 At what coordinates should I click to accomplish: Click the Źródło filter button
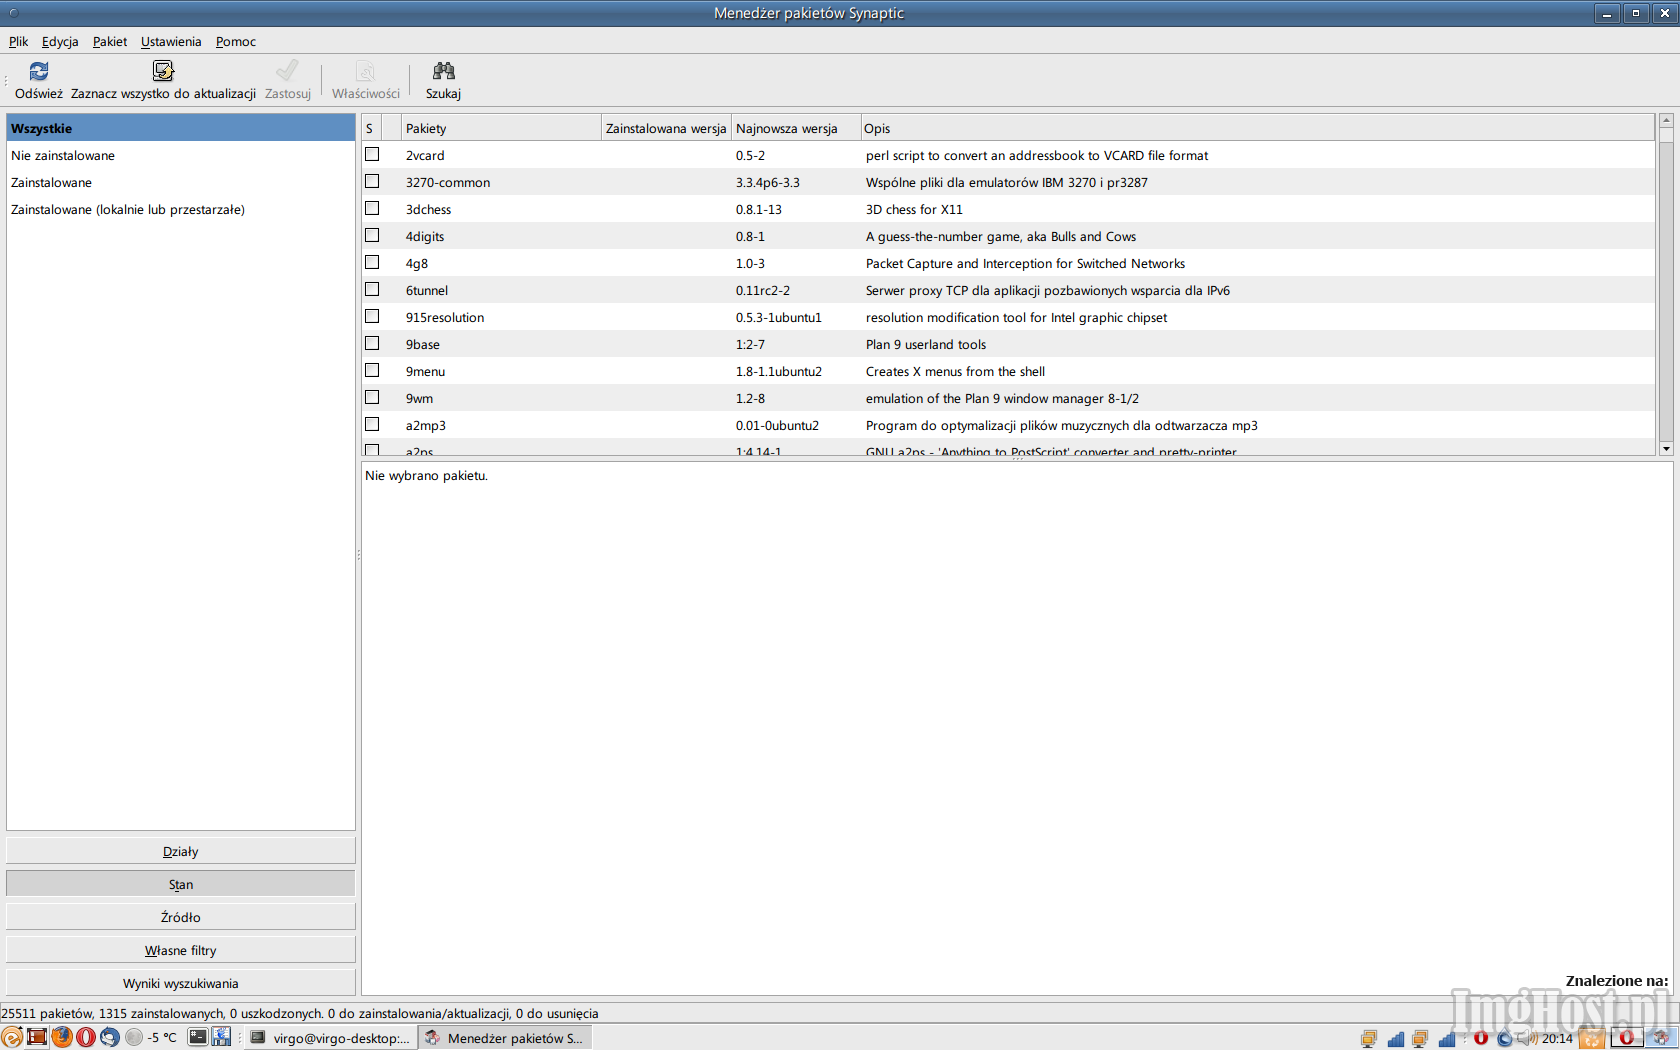(x=181, y=917)
